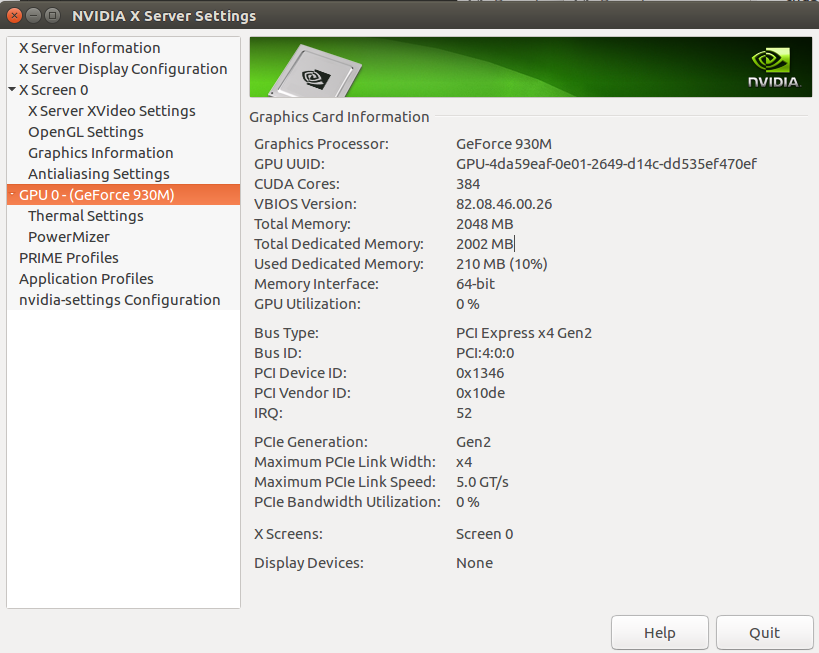Click Quit to exit nvidia-settings
The height and width of the screenshot is (653, 819).
point(764,632)
